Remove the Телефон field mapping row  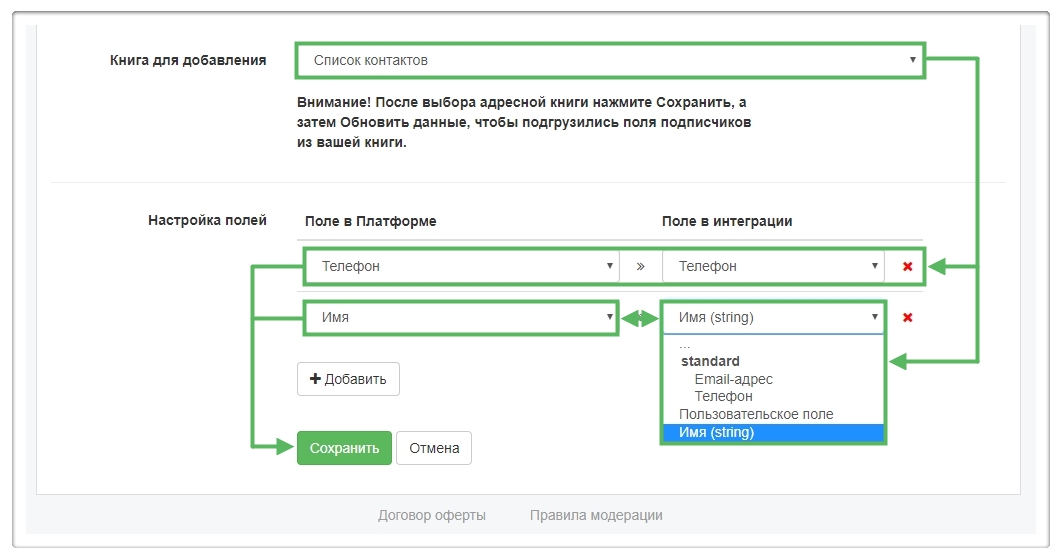click(908, 267)
